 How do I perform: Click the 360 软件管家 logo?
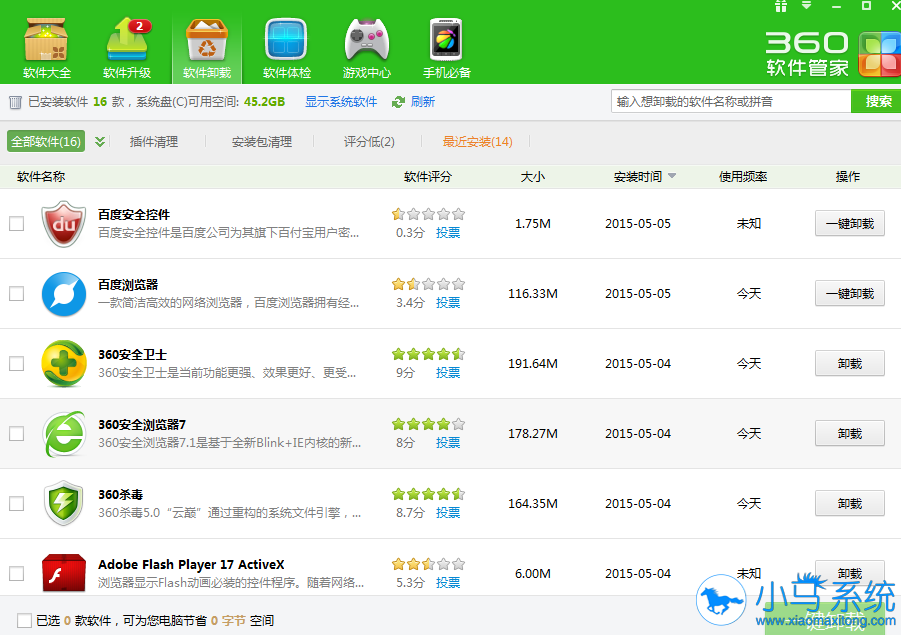tap(832, 54)
